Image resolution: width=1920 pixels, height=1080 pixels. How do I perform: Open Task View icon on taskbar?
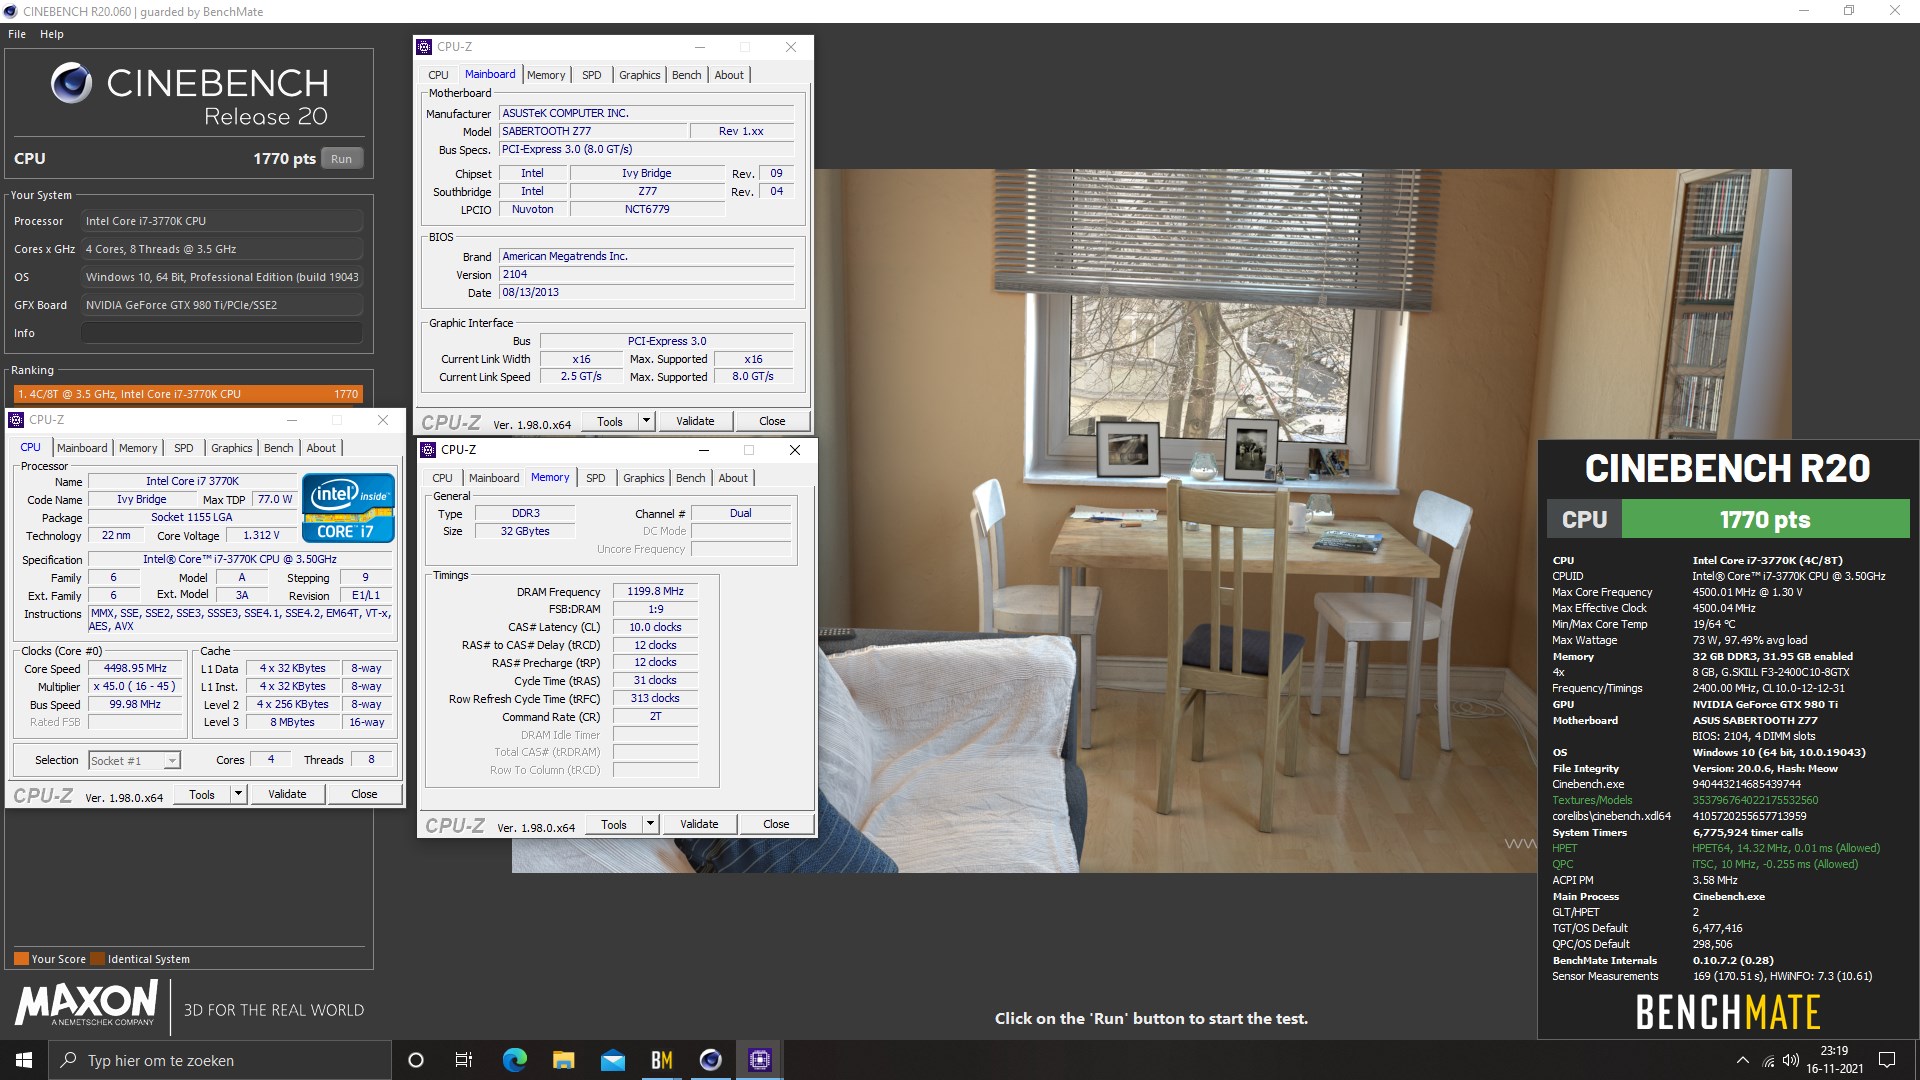(x=463, y=1060)
